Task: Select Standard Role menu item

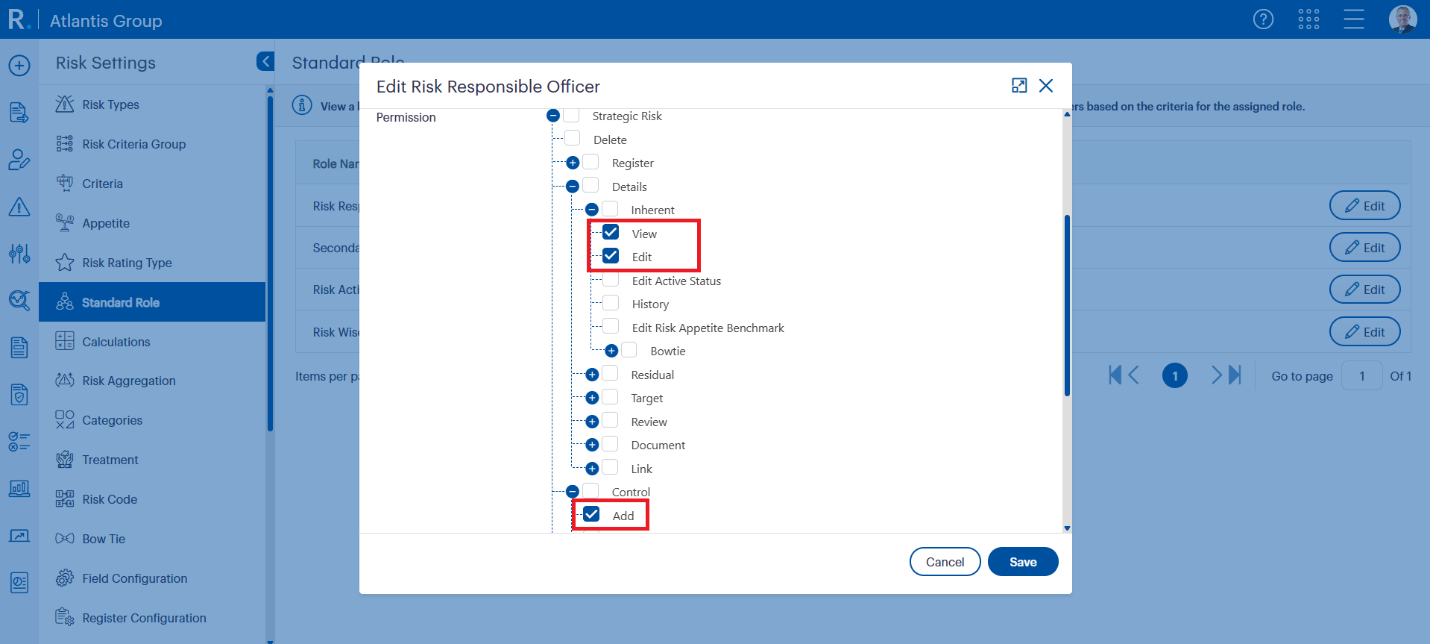Action: click(x=152, y=302)
